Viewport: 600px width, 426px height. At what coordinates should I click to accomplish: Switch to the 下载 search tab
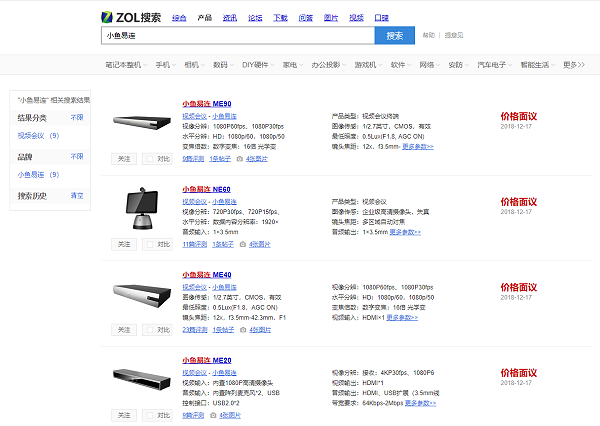tap(280, 18)
